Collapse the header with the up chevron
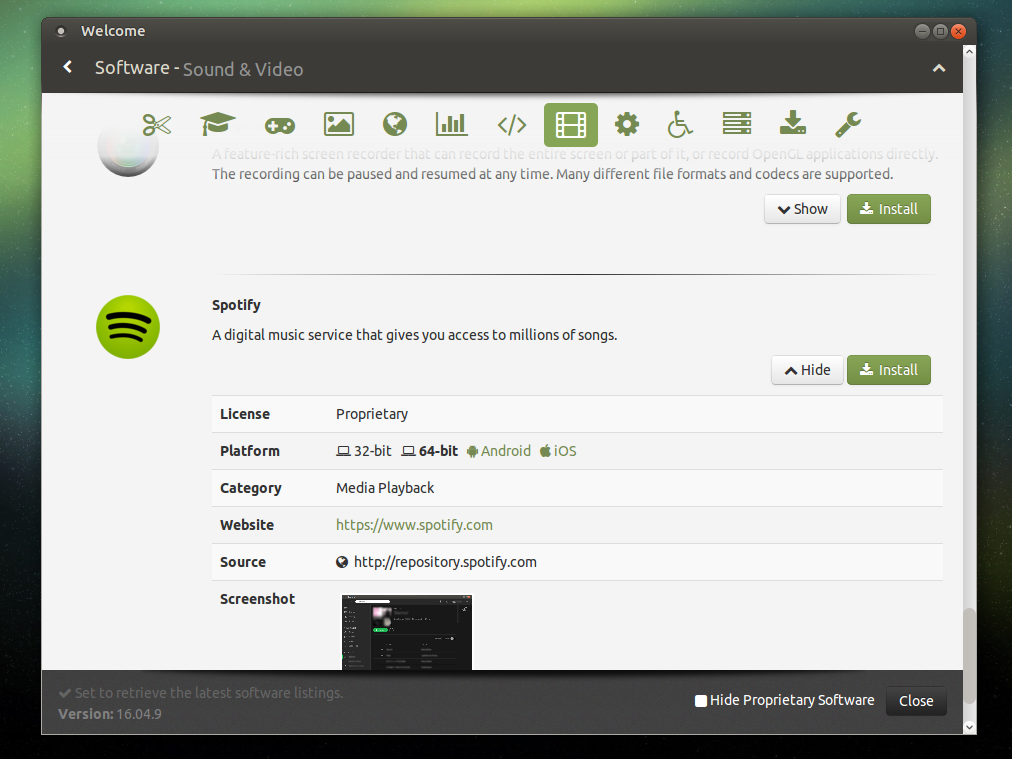 (x=938, y=67)
